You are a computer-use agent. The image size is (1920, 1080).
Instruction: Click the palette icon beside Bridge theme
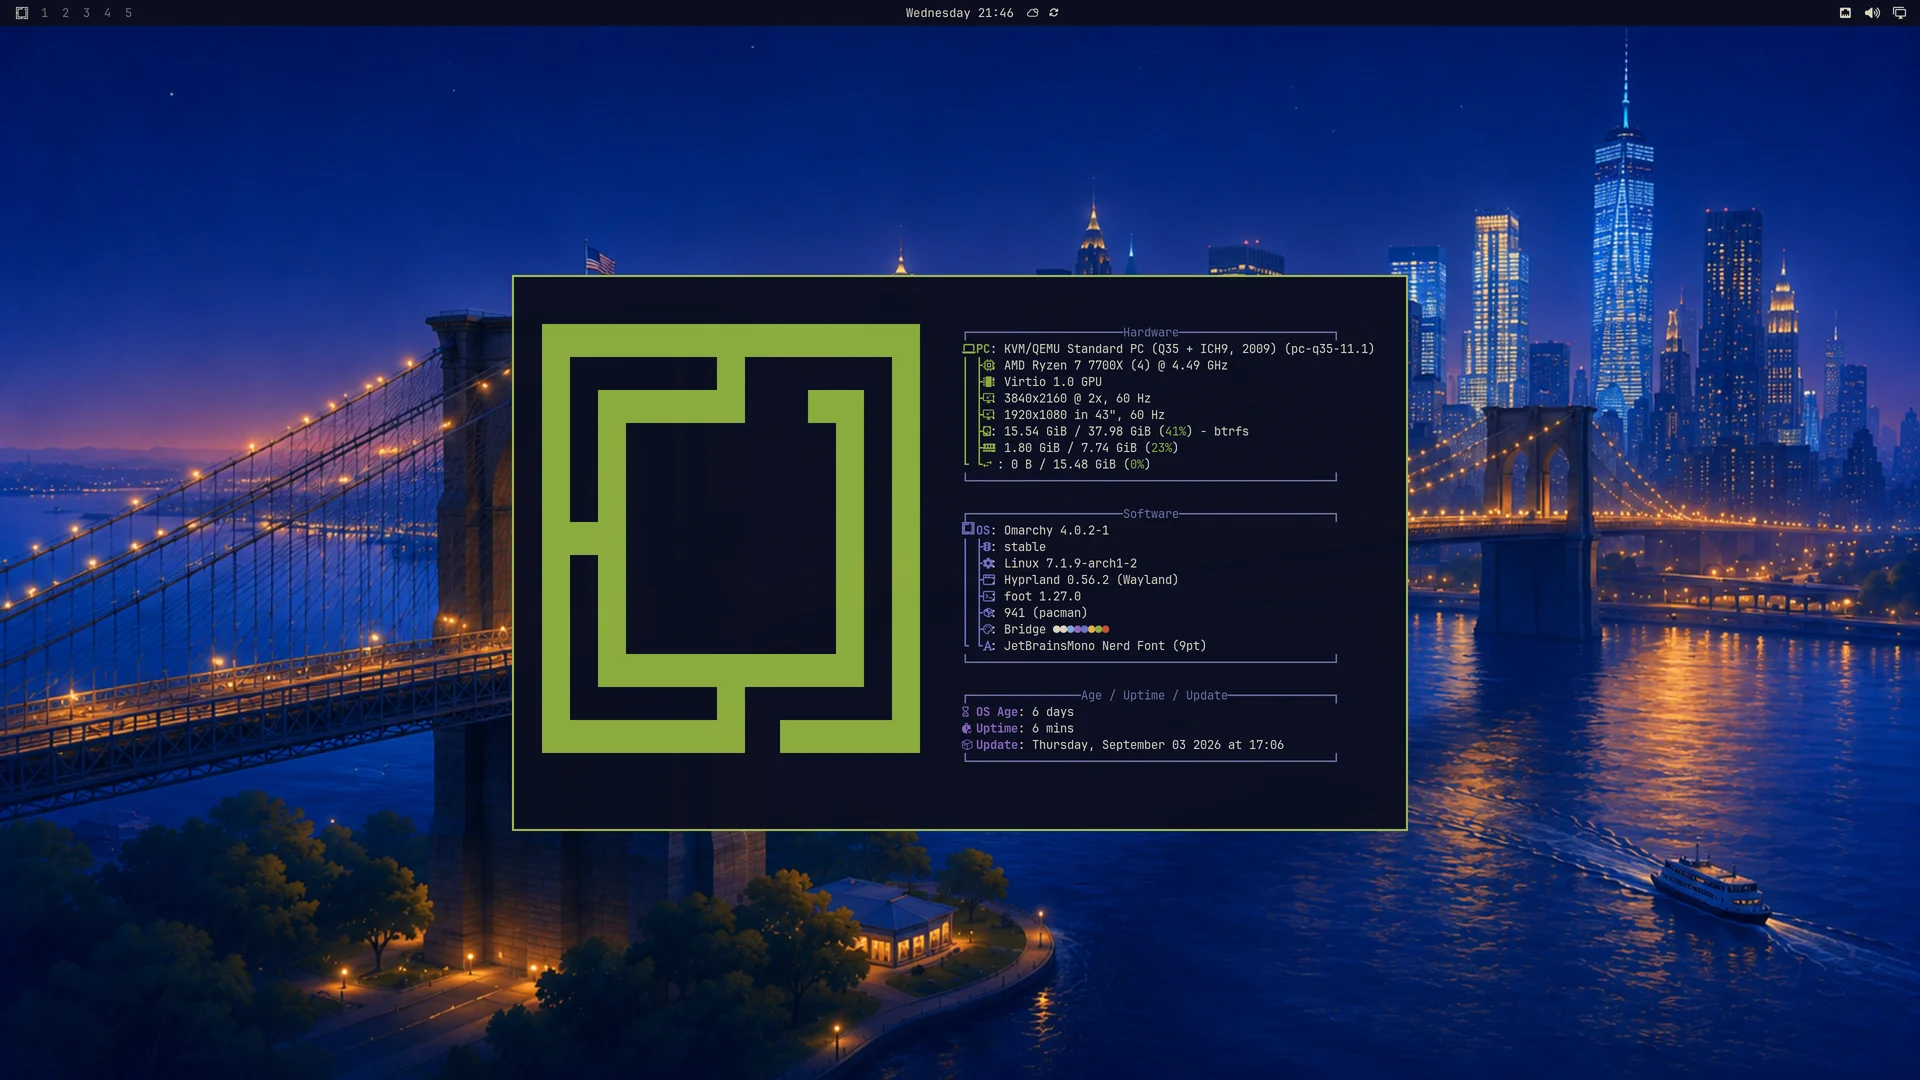[988, 630]
